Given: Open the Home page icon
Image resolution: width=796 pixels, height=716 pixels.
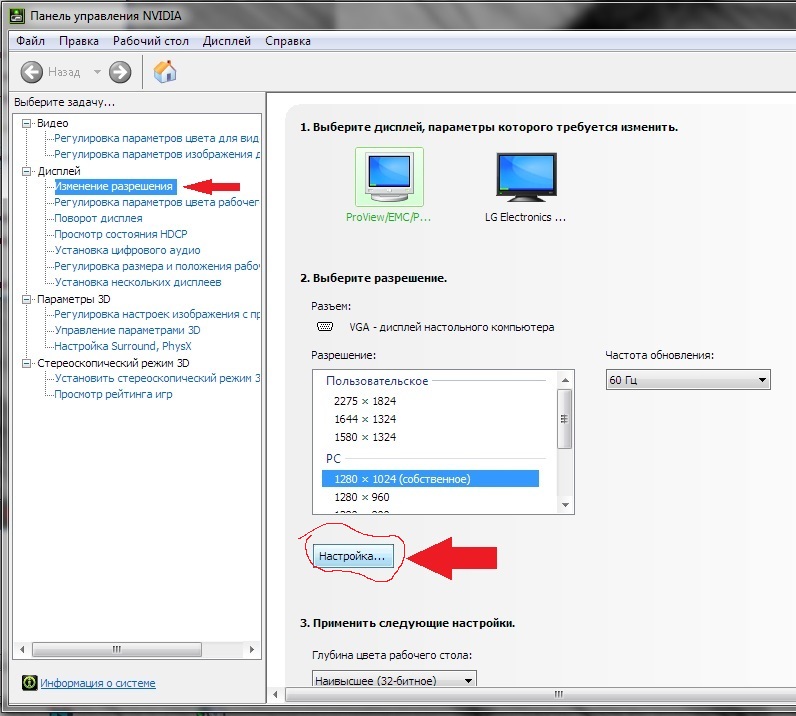Looking at the screenshot, I should tap(165, 72).
